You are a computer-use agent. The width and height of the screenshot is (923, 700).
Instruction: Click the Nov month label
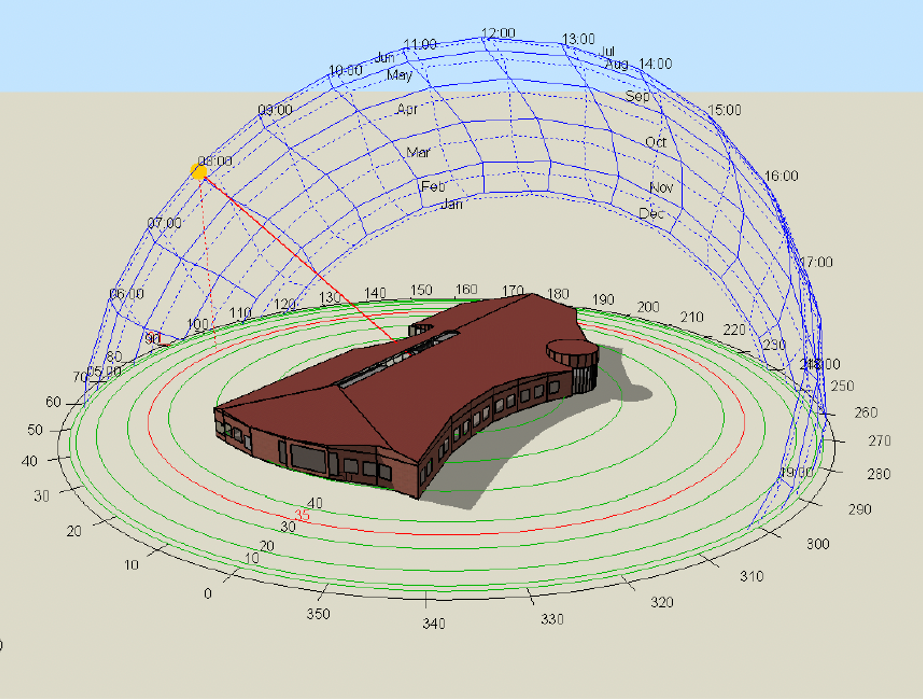(x=661, y=188)
